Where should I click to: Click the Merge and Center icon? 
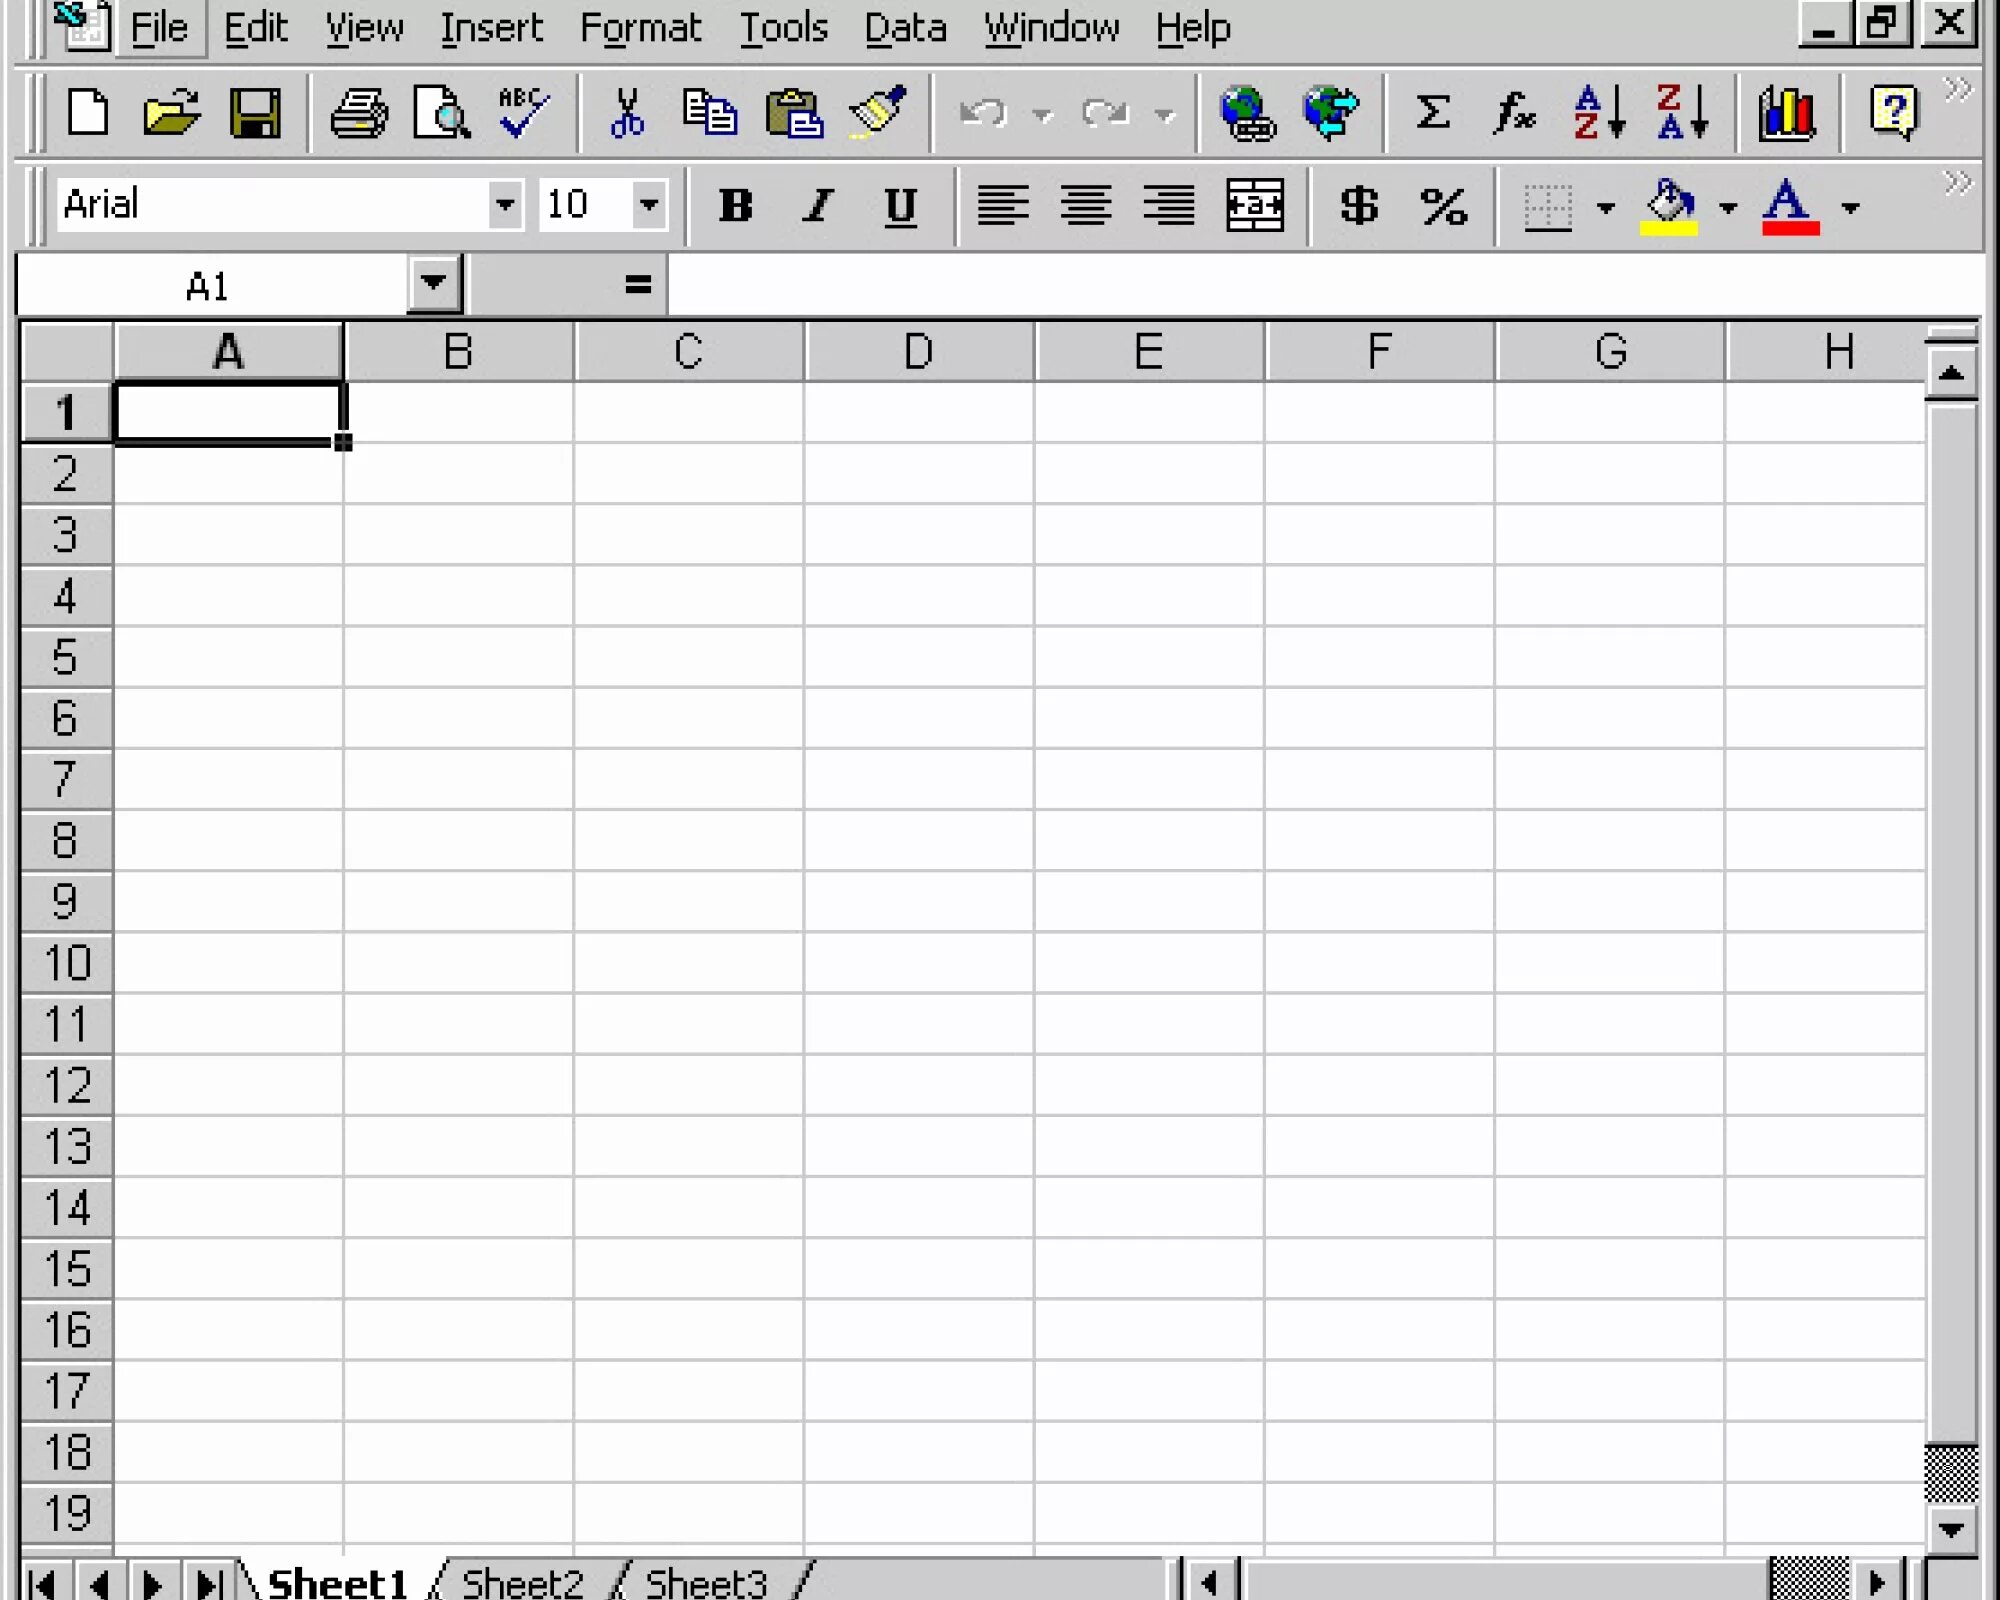[x=1254, y=206]
